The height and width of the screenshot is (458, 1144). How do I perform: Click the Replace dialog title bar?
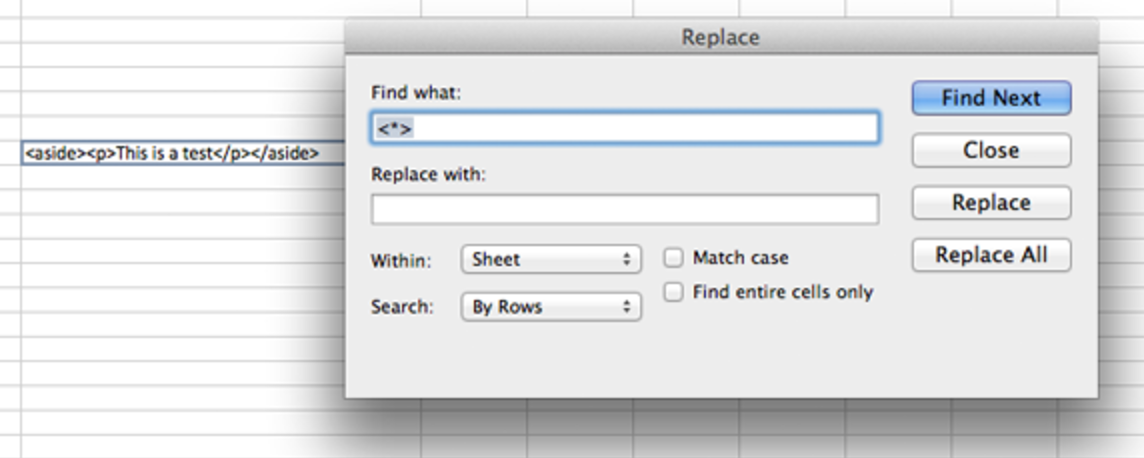(721, 37)
